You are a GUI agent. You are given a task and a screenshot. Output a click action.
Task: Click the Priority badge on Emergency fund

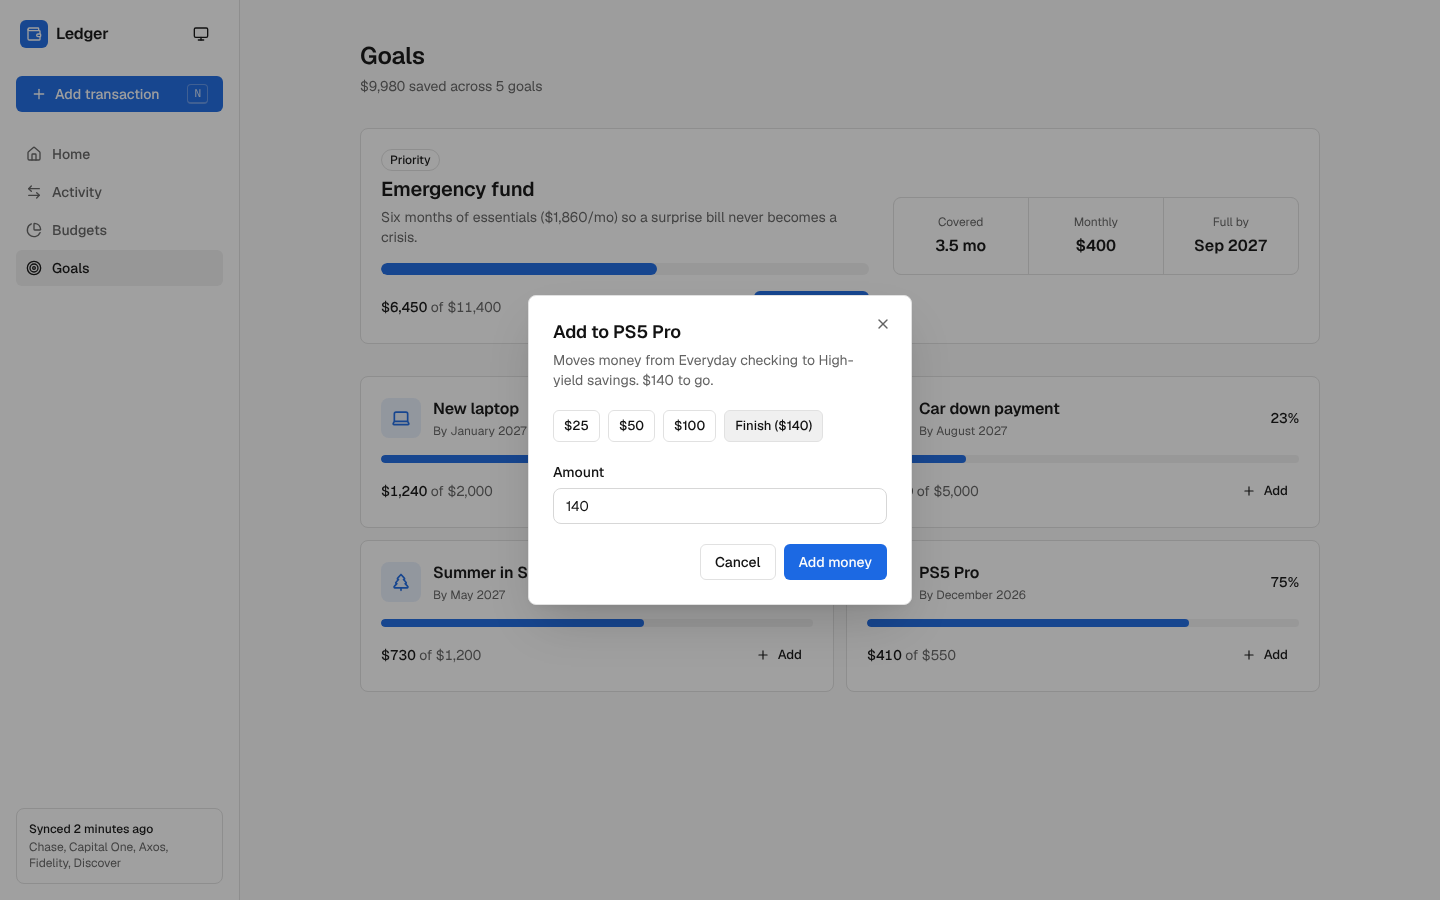pyautogui.click(x=410, y=160)
